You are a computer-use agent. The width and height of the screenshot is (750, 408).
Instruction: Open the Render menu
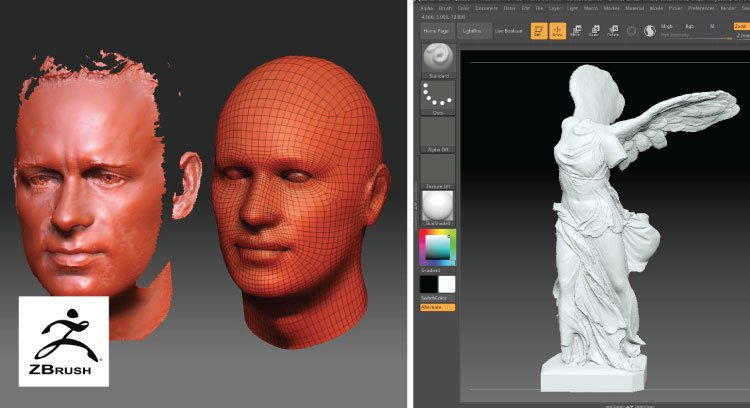(728, 8)
